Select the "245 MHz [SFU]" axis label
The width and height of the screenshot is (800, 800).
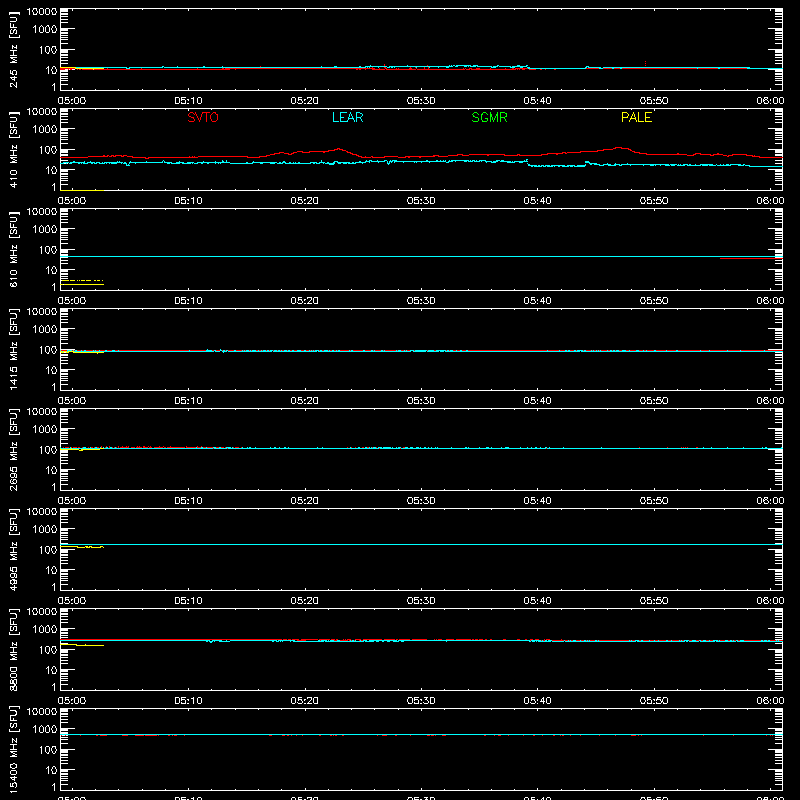[13, 49]
